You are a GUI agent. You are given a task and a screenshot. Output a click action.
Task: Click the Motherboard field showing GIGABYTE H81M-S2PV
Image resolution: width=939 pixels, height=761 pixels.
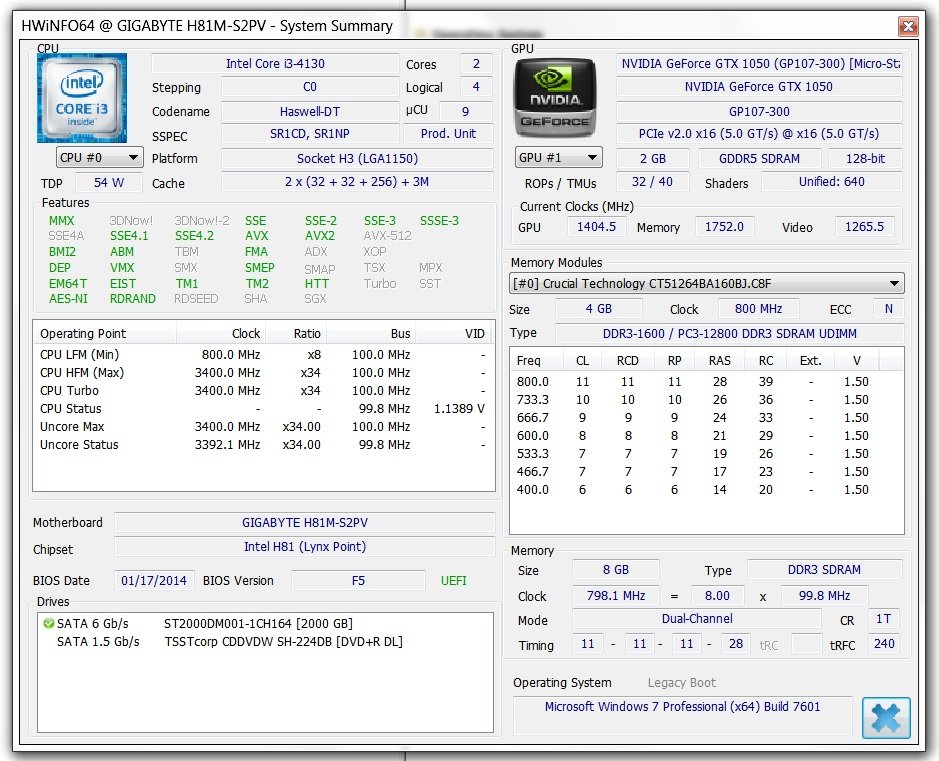click(305, 523)
